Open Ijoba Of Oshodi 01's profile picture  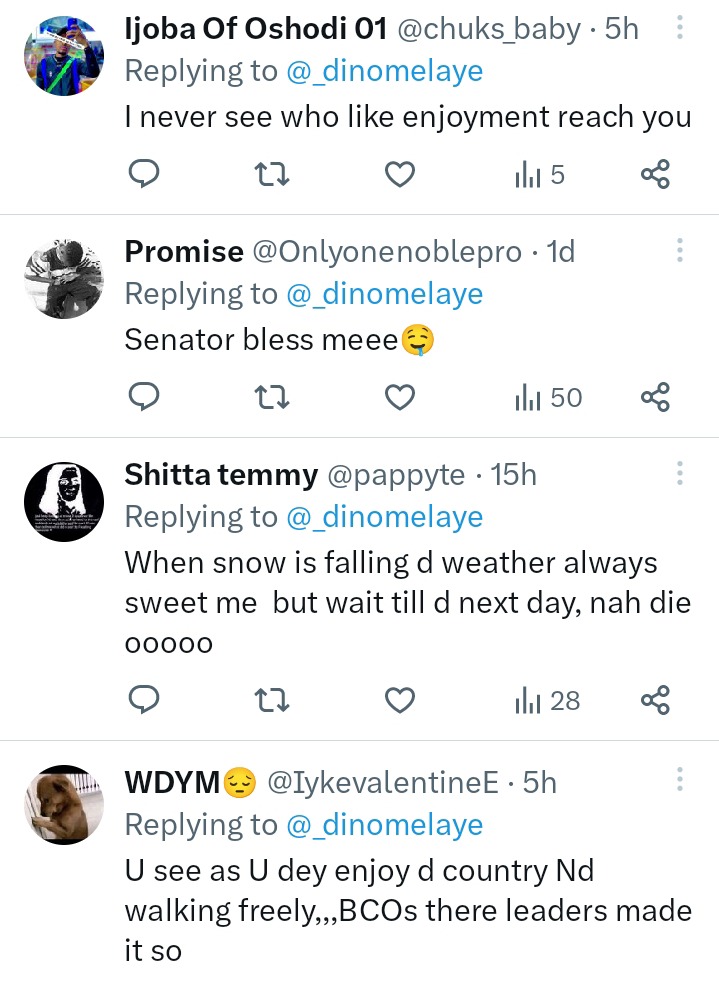point(62,56)
